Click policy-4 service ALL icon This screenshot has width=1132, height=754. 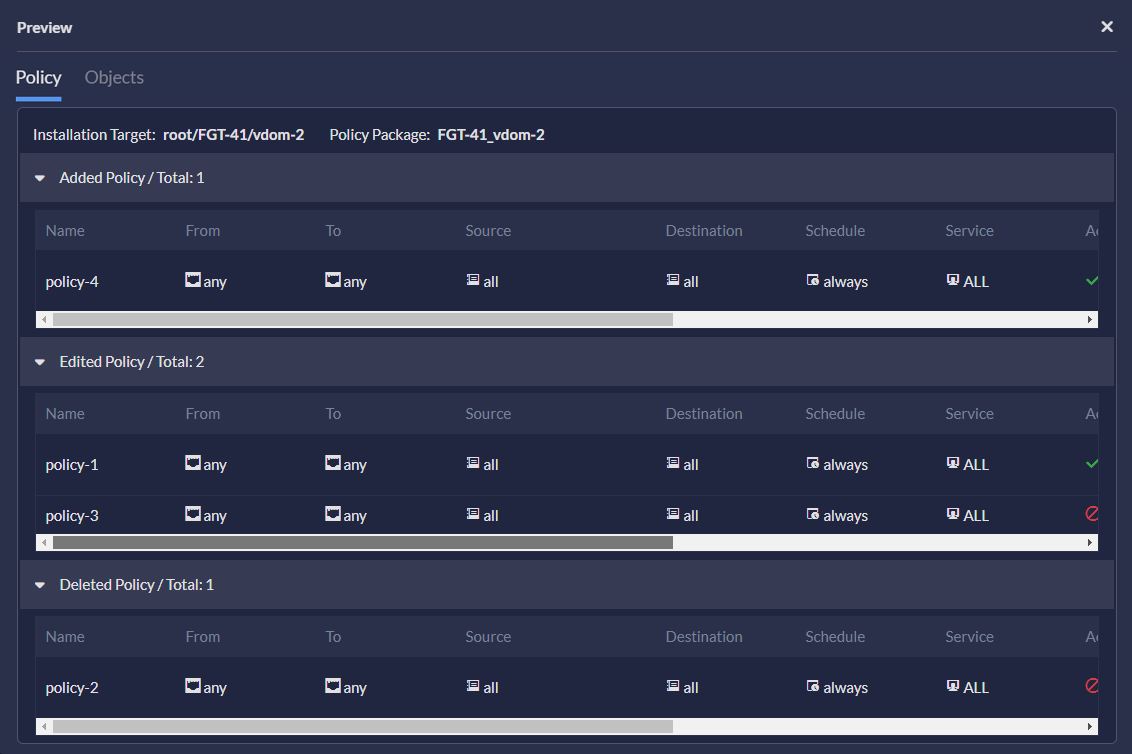click(x=953, y=280)
